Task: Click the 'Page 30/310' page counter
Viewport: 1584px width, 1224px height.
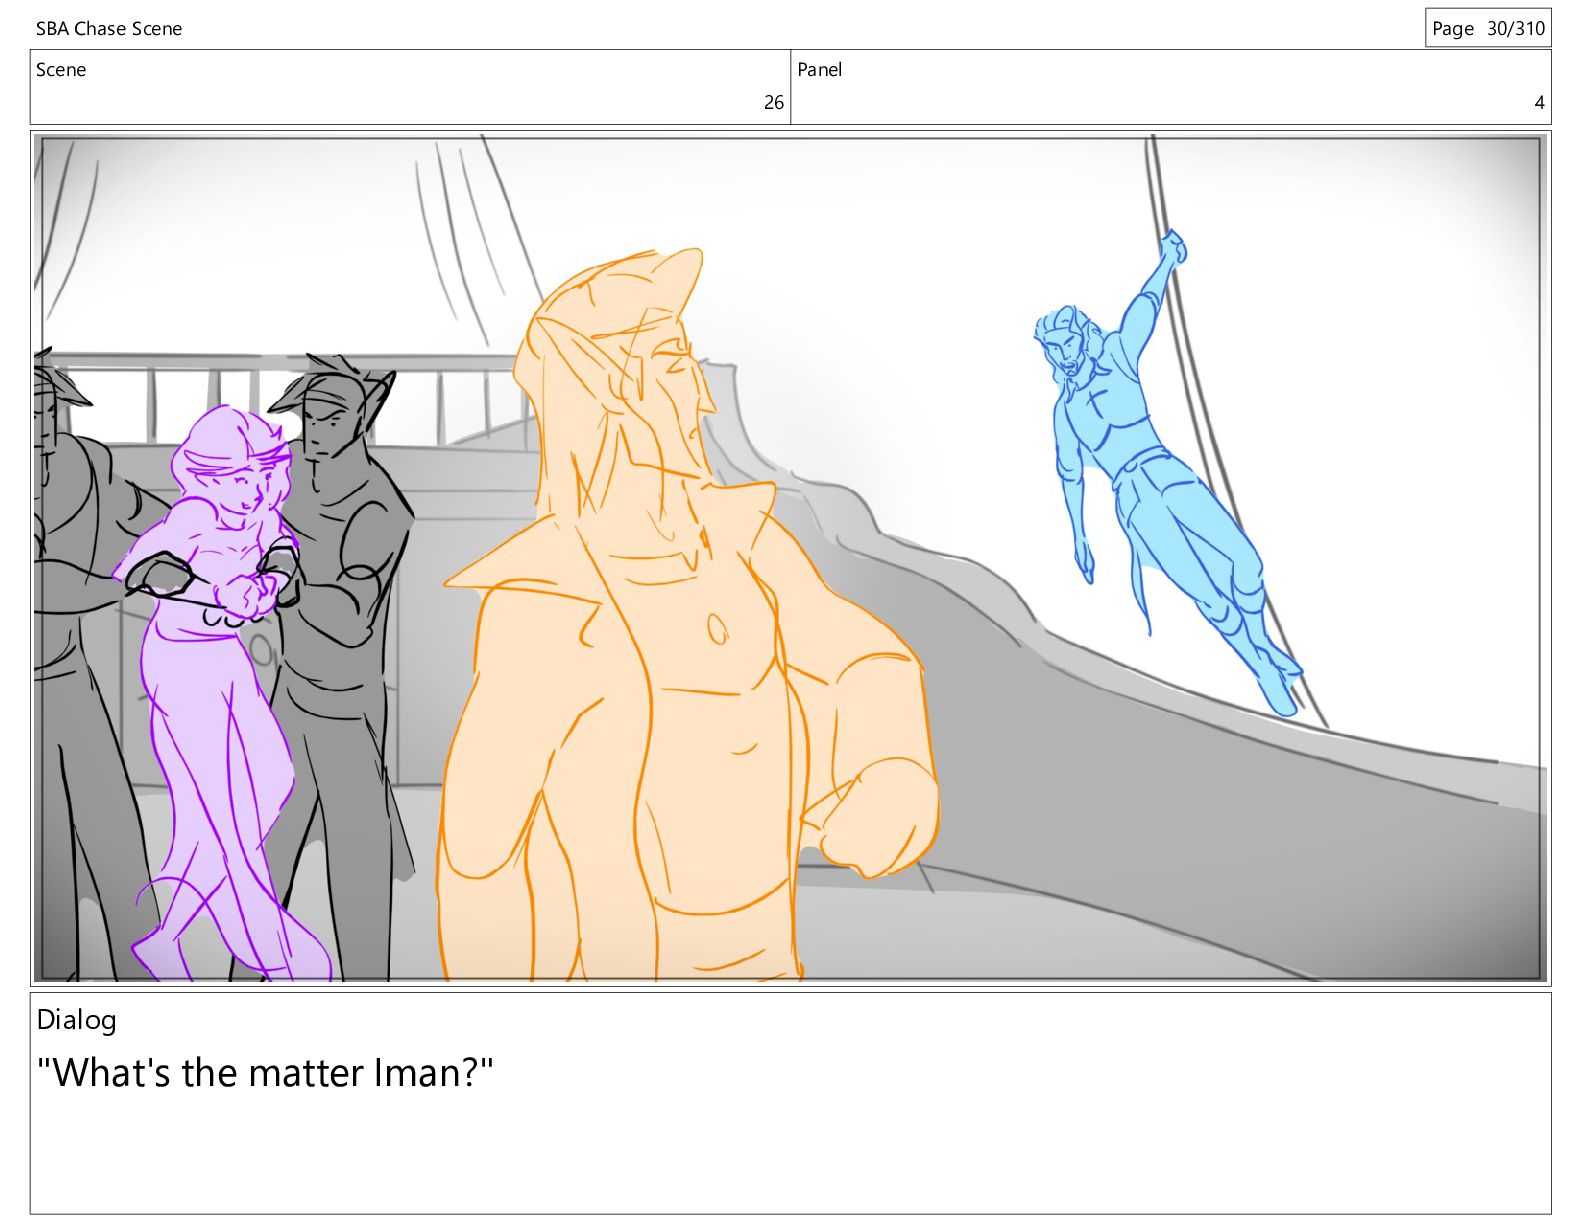Action: coord(1488,28)
